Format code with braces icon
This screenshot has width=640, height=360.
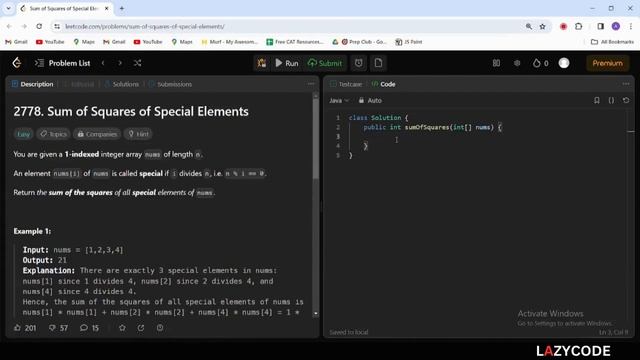click(x=611, y=100)
